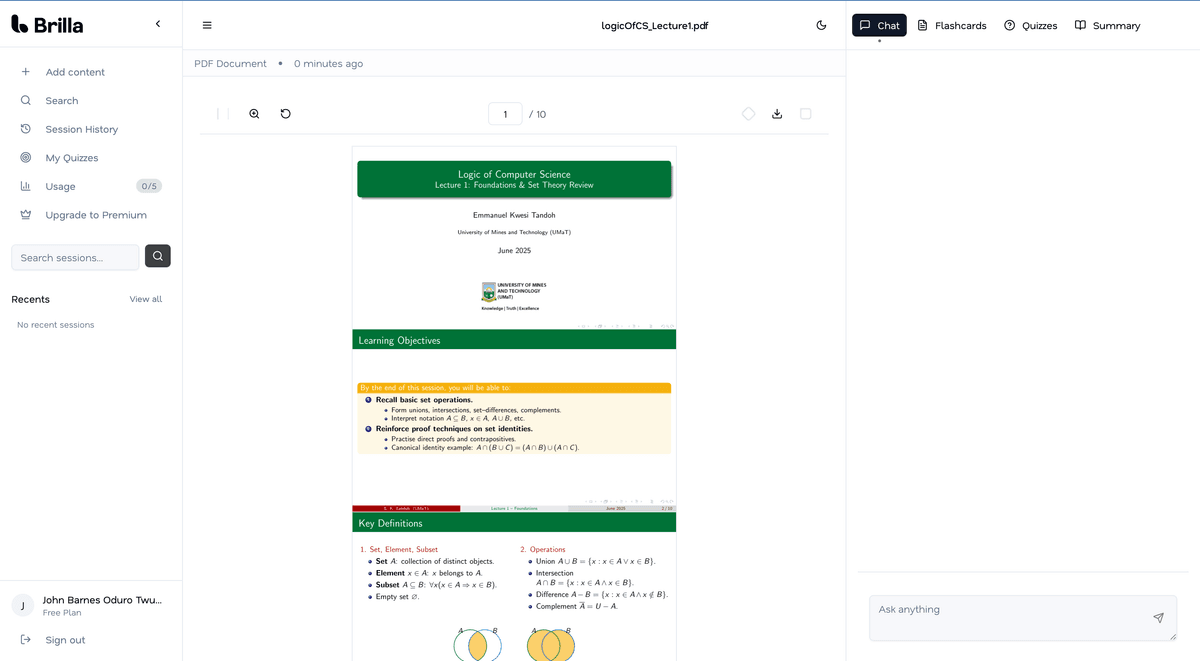Switch to the Chat tab
The height and width of the screenshot is (661, 1200).
click(879, 25)
